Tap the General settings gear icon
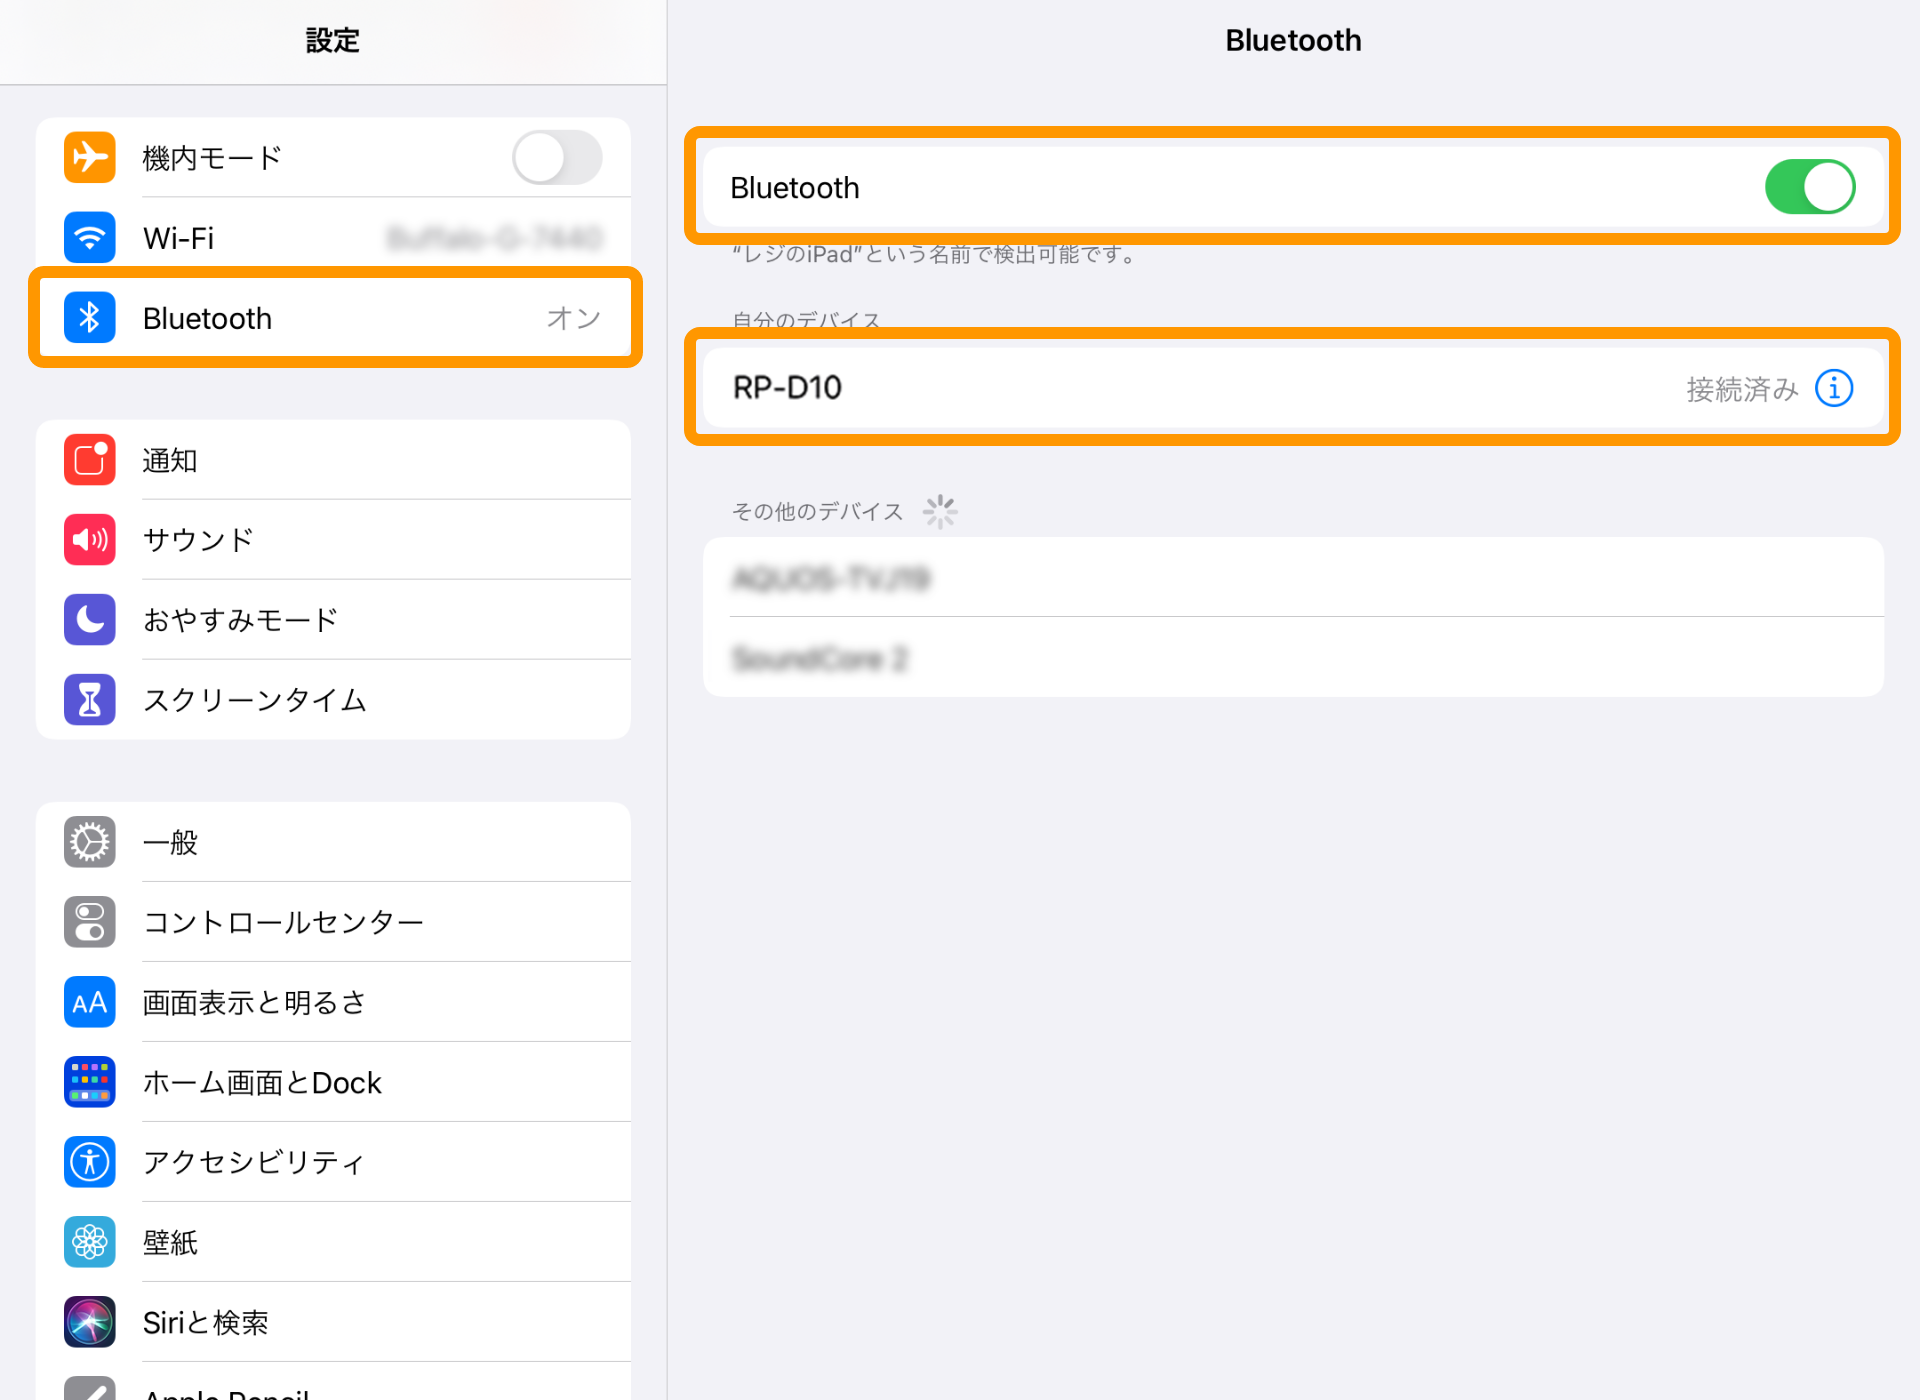Image resolution: width=1920 pixels, height=1400 pixels. pyautogui.click(x=91, y=842)
